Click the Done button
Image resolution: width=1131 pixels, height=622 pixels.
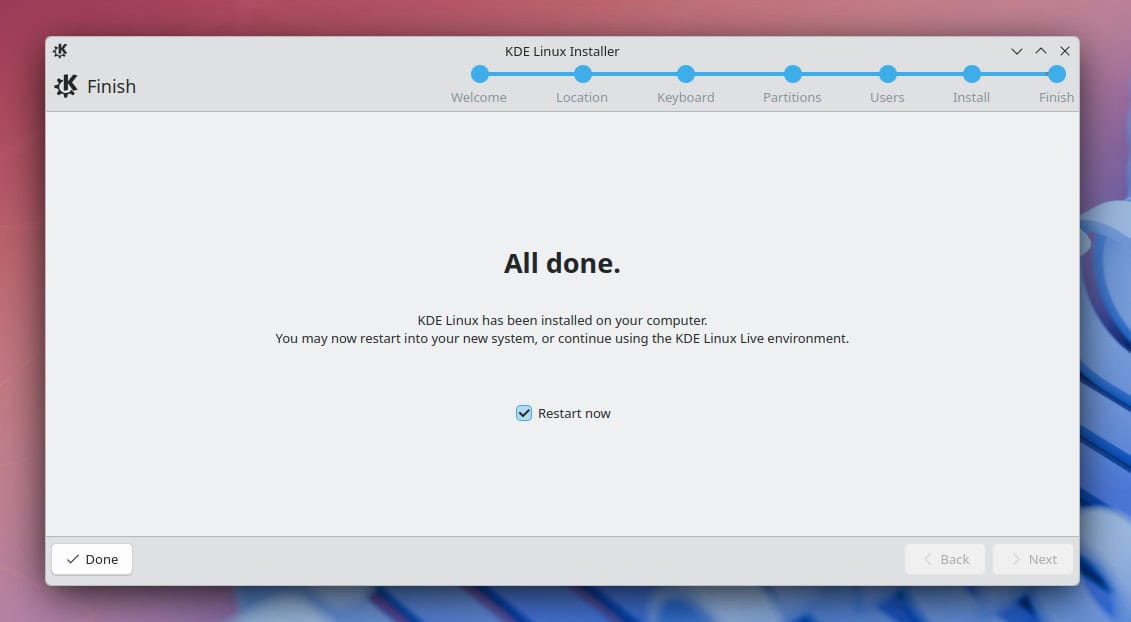92,559
